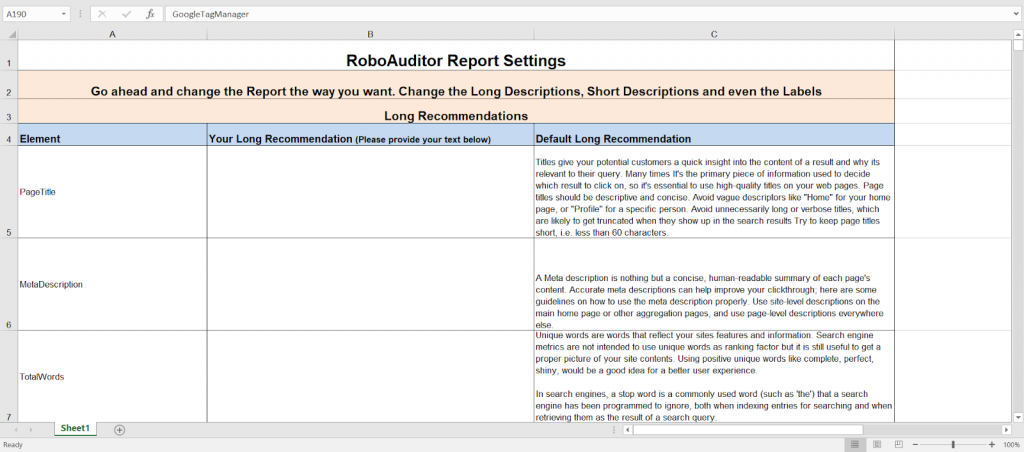This screenshot has height=452, width=1024.
Task: Click the 100% zoom level label
Action: [1011, 444]
